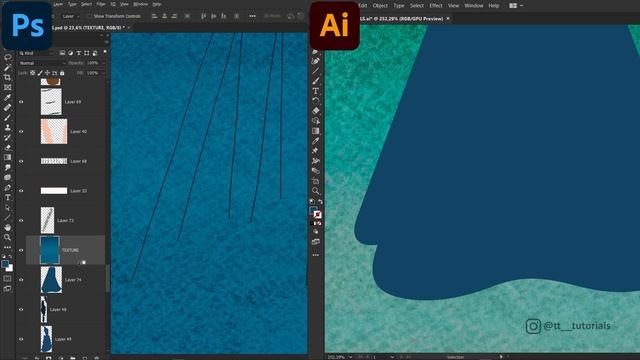The height and width of the screenshot is (360, 640).
Task: Hide Layer 74 visibility eye
Action: coord(21,280)
